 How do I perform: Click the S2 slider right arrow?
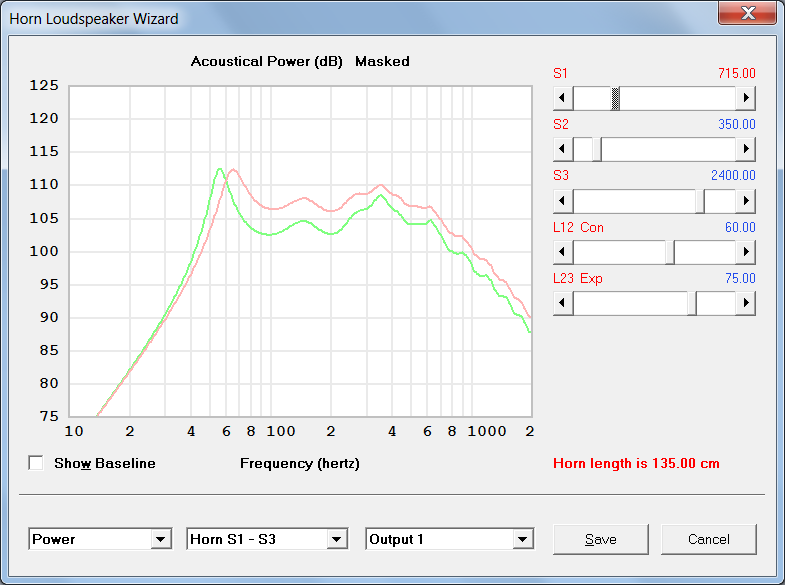point(745,149)
